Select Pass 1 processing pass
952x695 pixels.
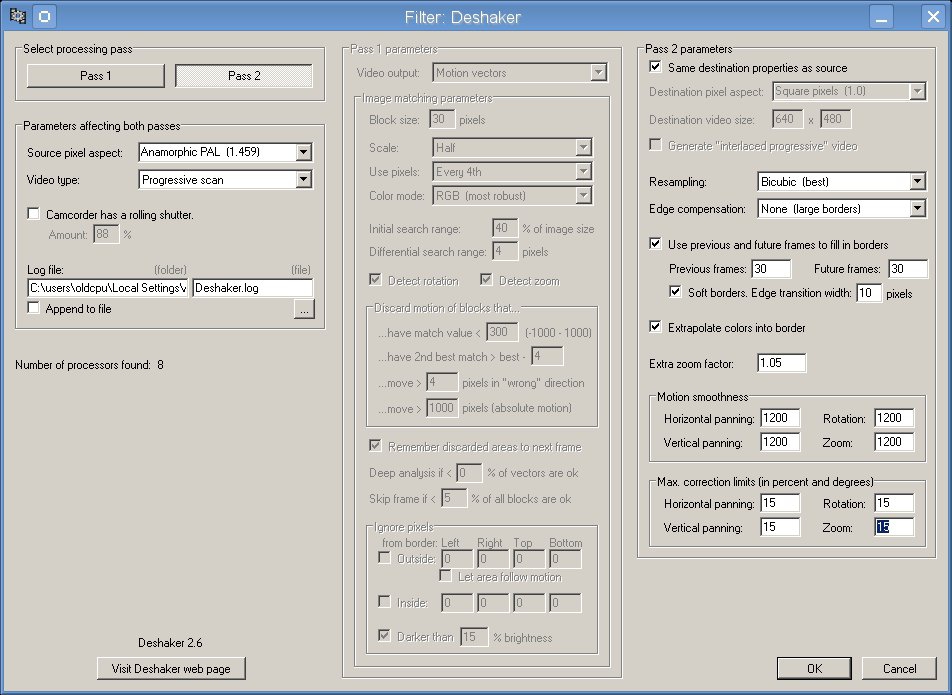point(96,76)
